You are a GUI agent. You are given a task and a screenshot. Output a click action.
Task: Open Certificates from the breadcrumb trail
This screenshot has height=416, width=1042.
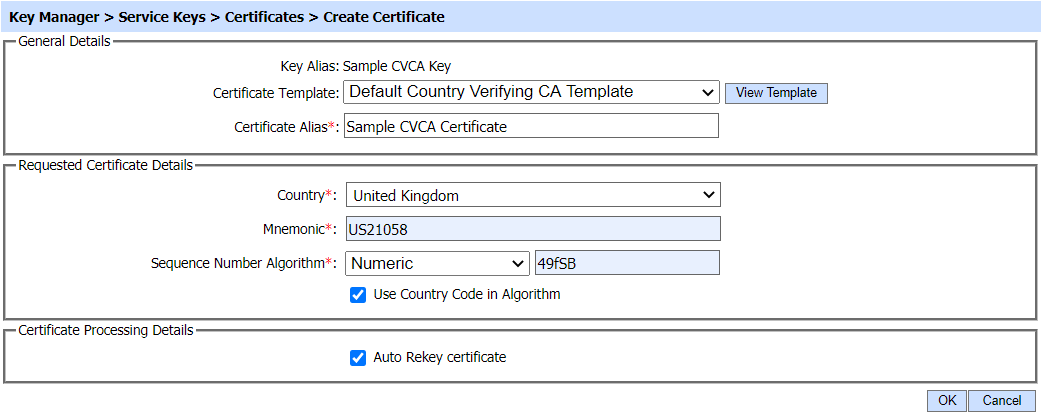[x=264, y=17]
